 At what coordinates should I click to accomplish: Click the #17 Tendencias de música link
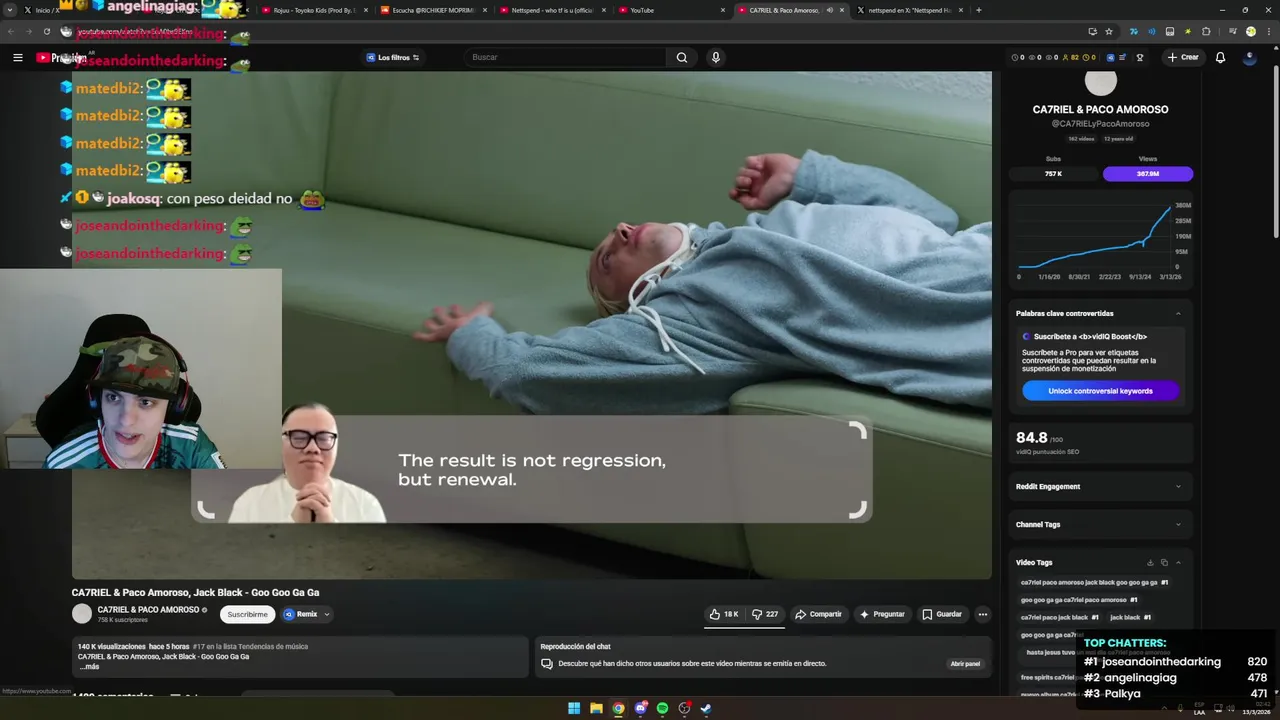250,647
